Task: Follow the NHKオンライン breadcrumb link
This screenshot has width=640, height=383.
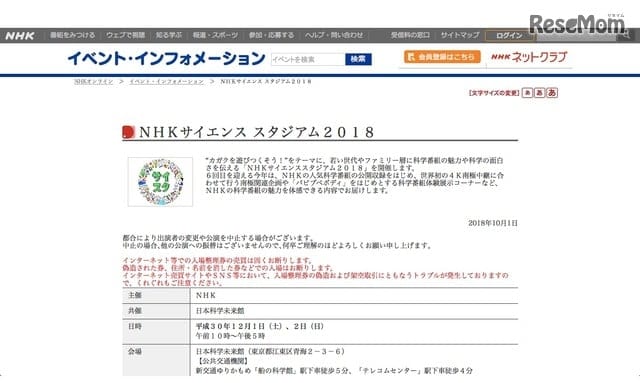Action: click(93, 82)
